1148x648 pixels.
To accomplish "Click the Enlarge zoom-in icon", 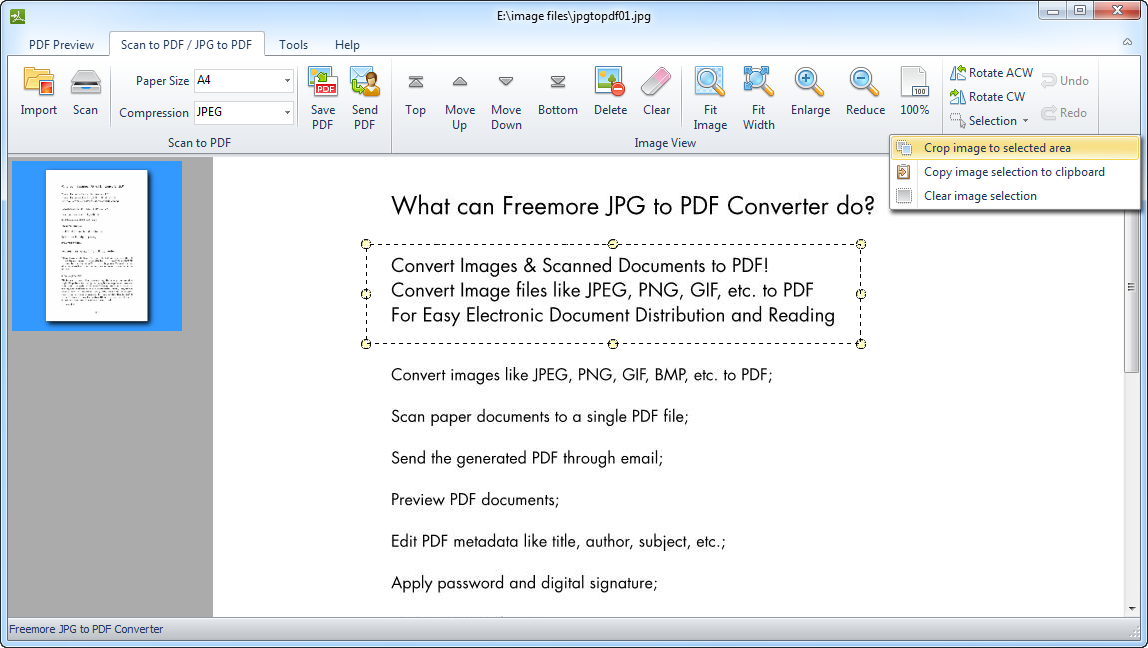I will pyautogui.click(x=810, y=82).
